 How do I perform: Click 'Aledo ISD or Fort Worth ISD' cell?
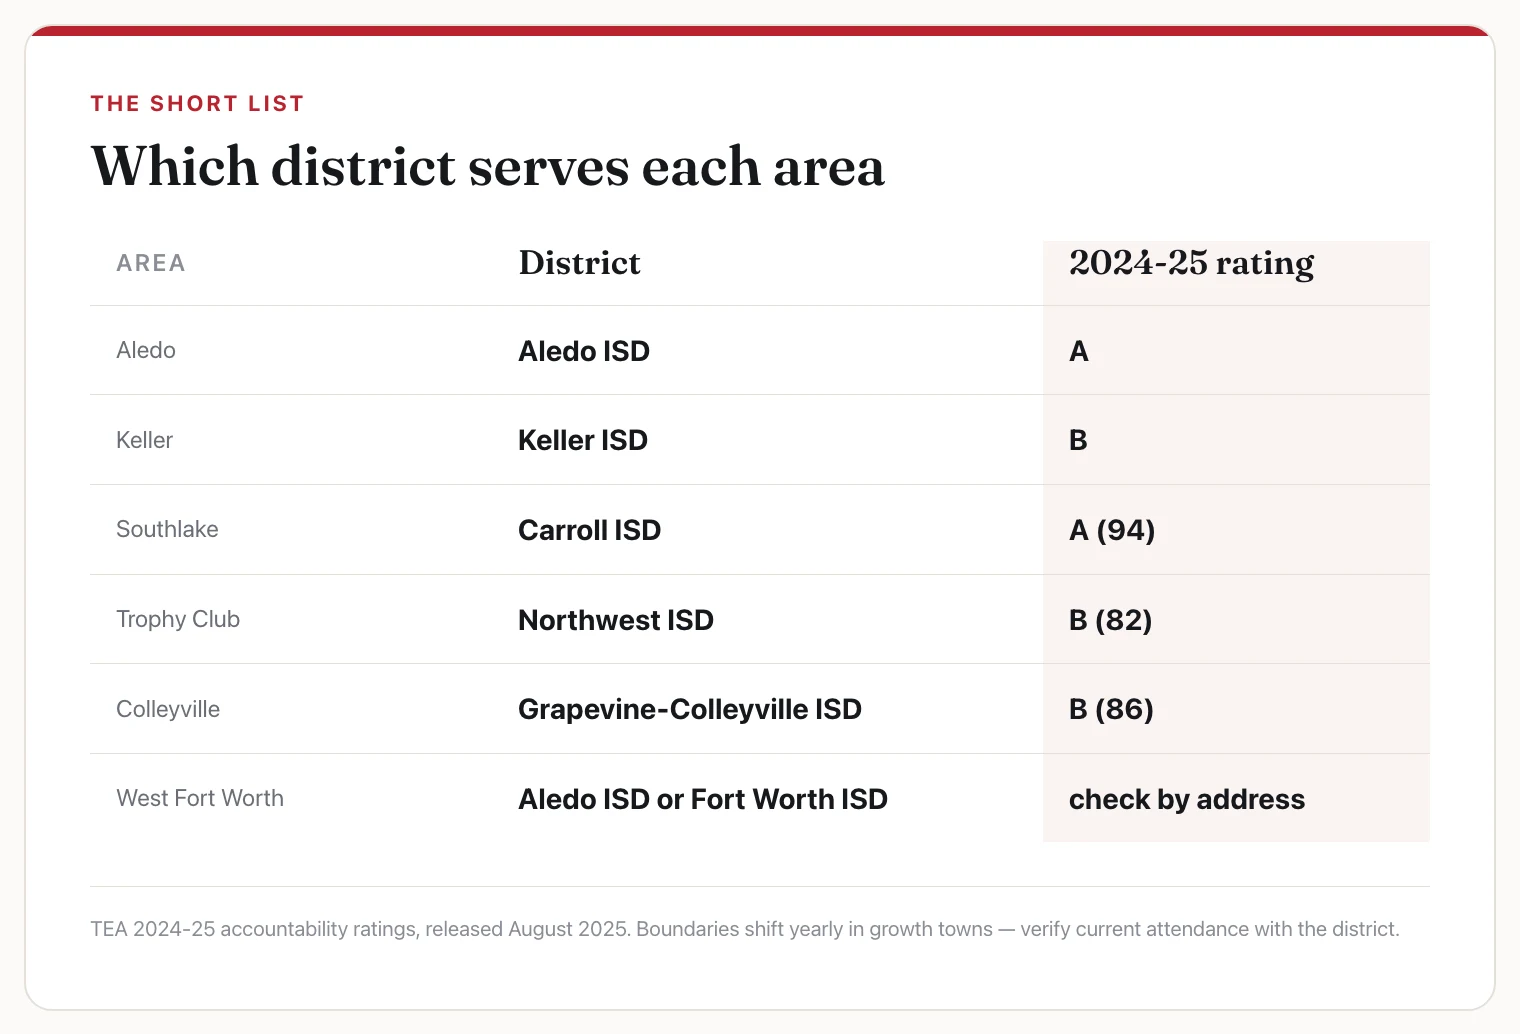tap(703, 799)
